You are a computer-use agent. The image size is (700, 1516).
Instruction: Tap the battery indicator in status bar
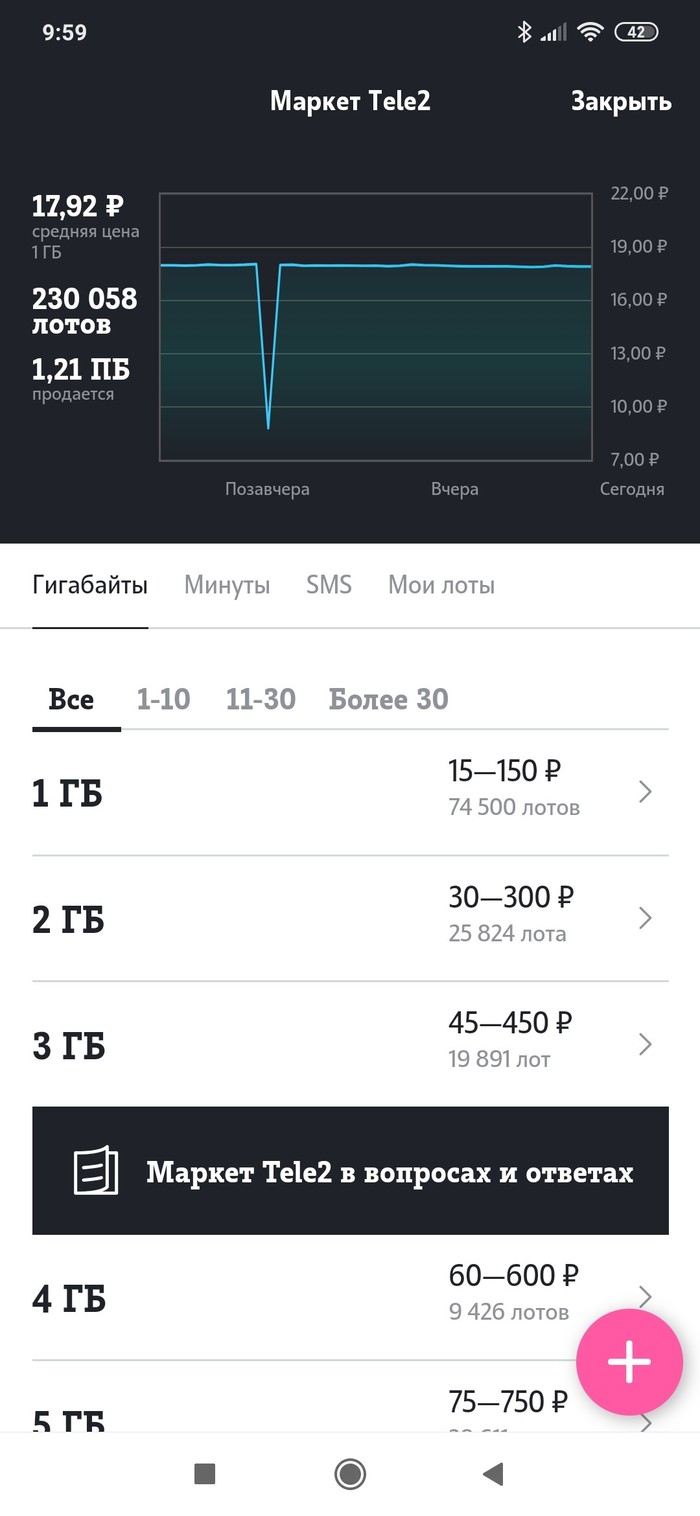tap(636, 32)
